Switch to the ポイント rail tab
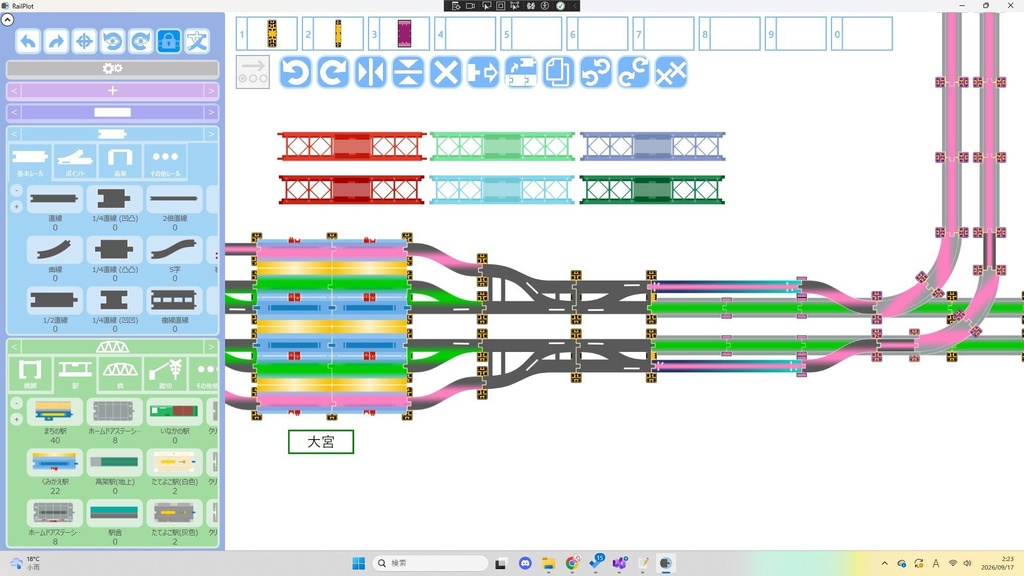Image resolution: width=1024 pixels, height=576 pixels. pos(75,161)
